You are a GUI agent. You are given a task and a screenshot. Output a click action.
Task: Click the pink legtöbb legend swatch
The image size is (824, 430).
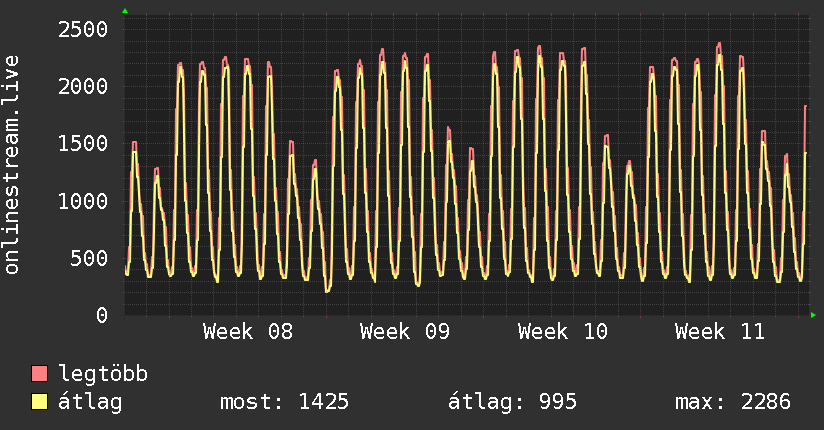[x=39, y=373]
